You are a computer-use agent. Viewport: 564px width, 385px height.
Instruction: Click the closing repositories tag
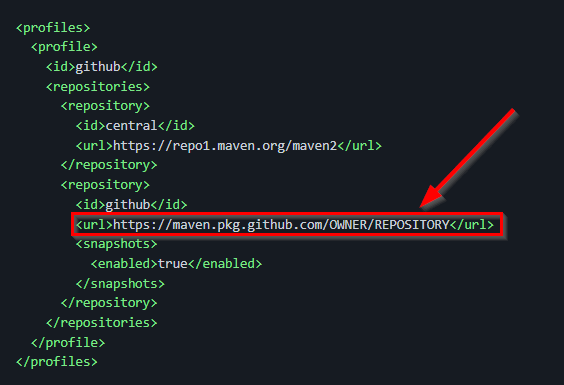click(x=102, y=323)
